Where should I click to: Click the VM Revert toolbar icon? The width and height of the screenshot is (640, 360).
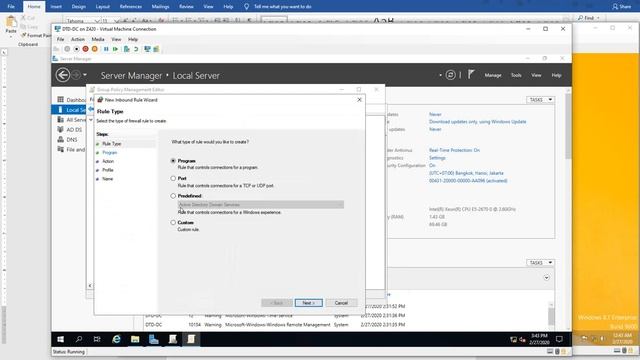(136, 49)
